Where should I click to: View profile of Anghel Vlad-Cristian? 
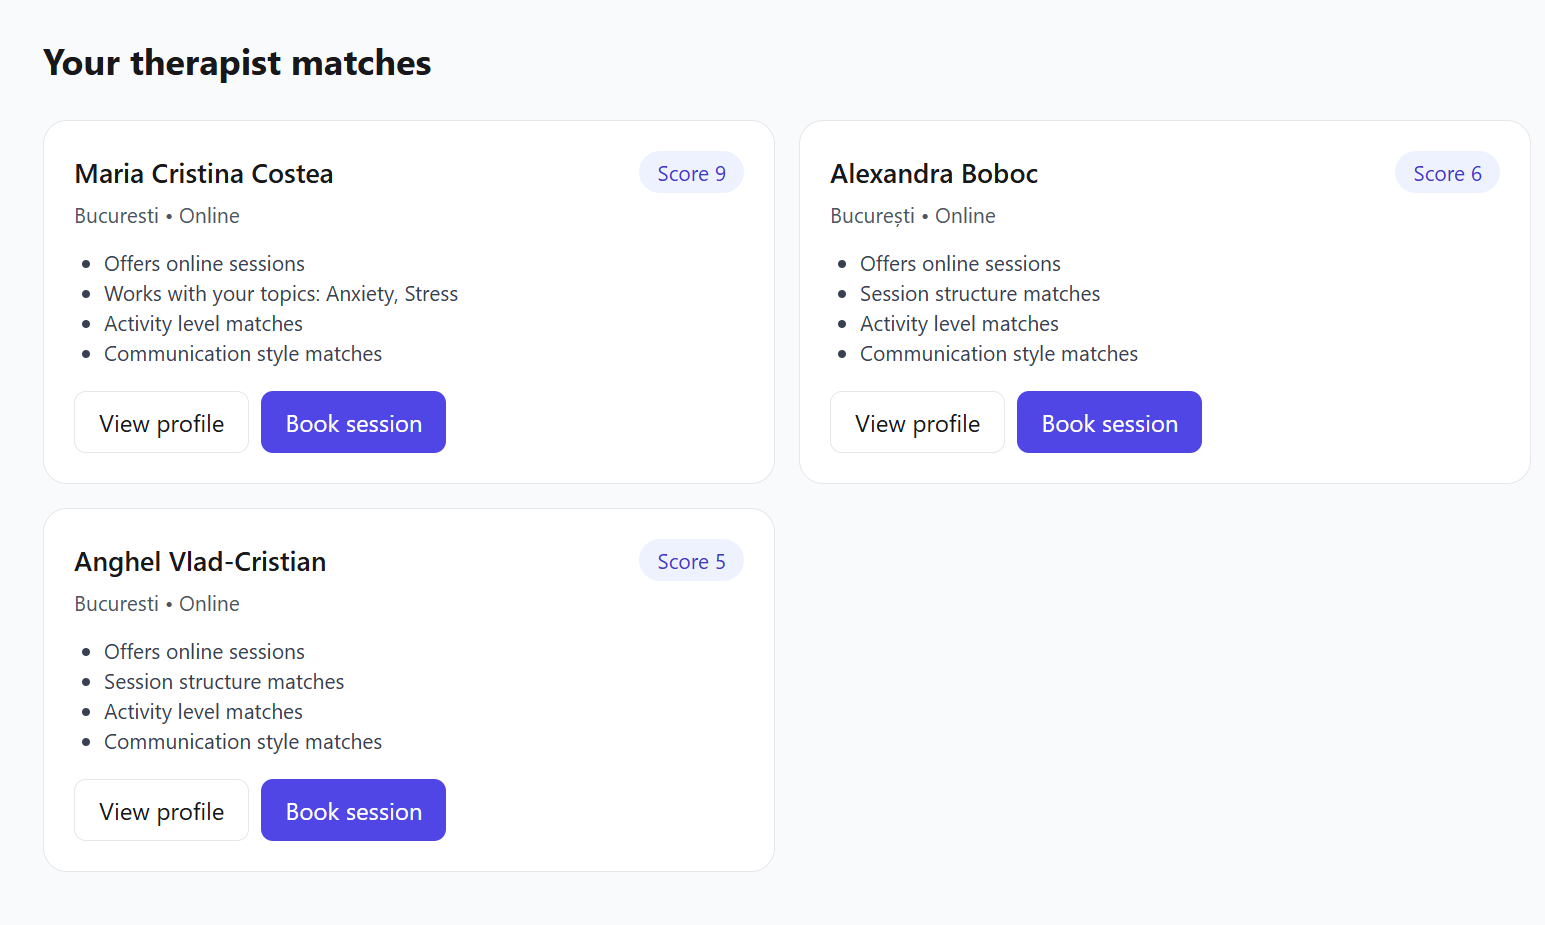point(161,811)
